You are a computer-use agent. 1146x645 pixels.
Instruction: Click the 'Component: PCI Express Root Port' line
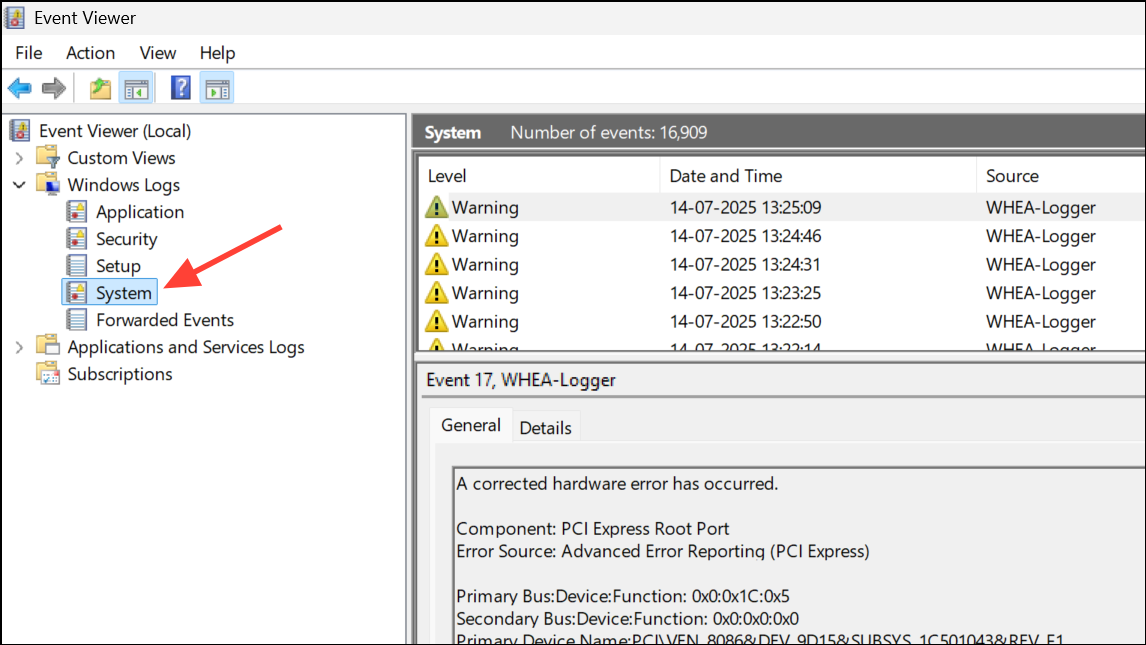pos(593,529)
